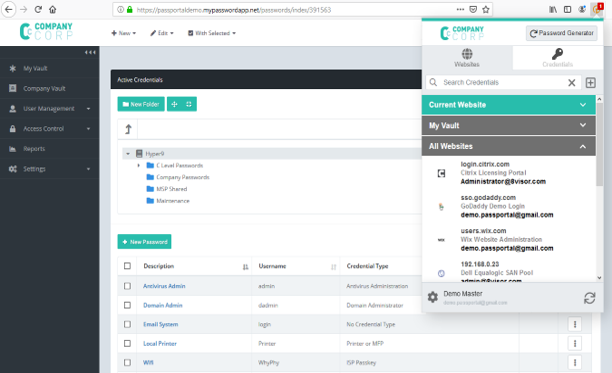Click the Search Credentials input field
The image size is (612, 373).
point(503,82)
